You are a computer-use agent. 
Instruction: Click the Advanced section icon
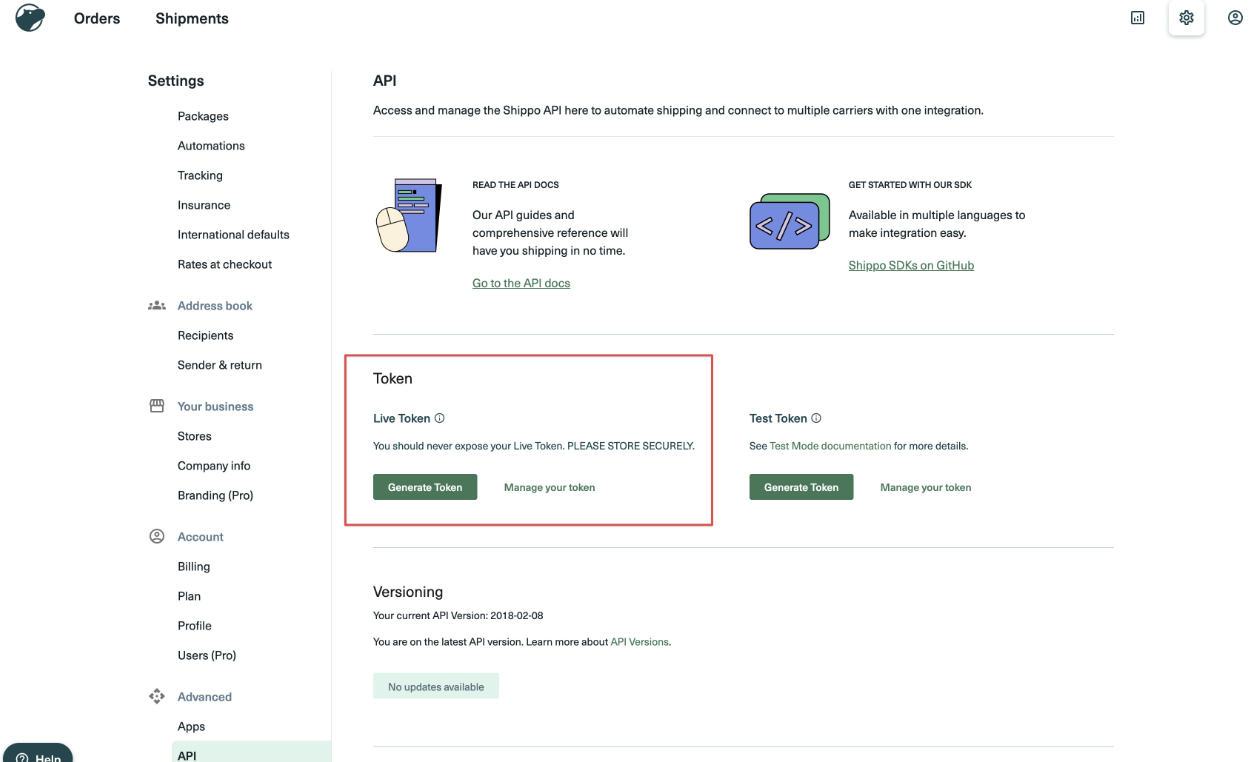click(x=157, y=697)
